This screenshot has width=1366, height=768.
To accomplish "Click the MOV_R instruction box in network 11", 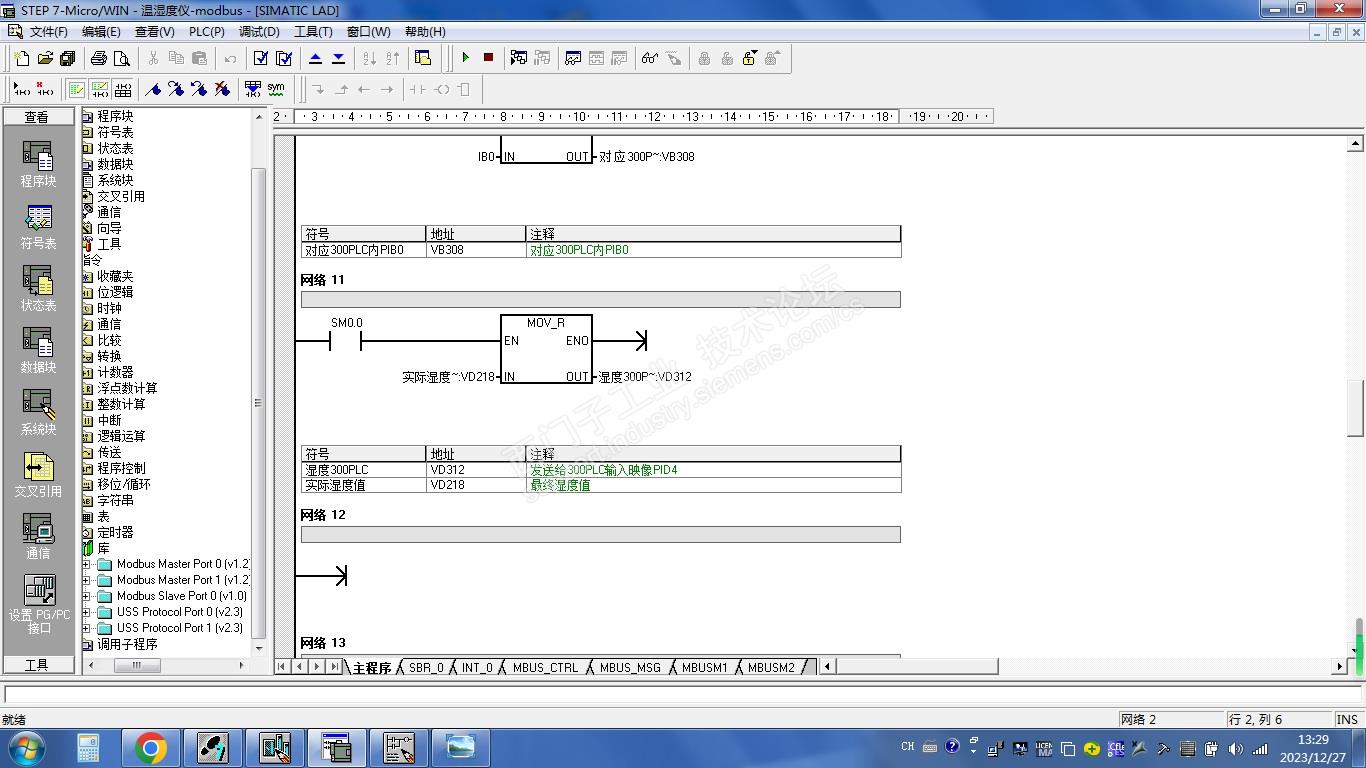I will 546,349.
